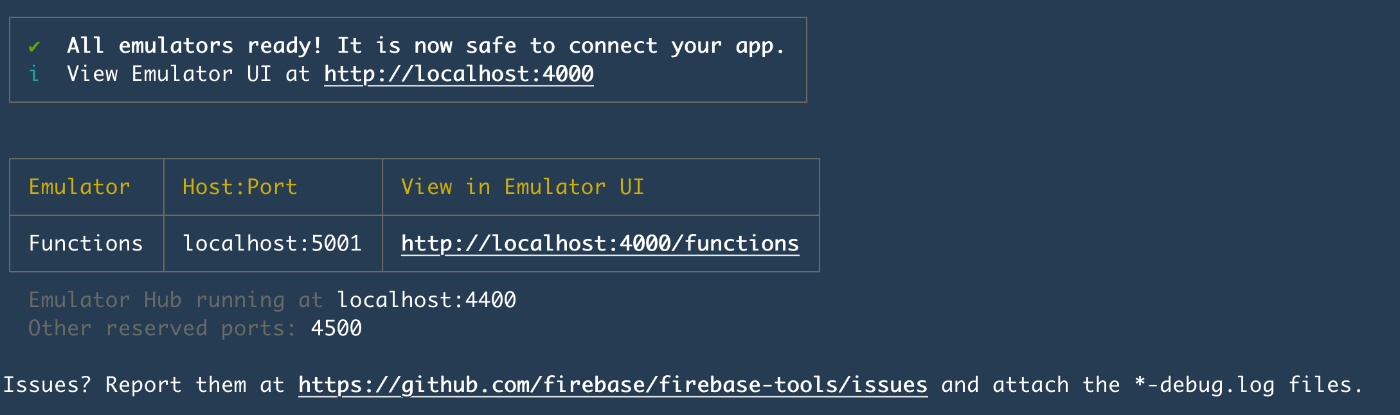Viewport: 1400px width, 415px height.
Task: Click the 'Issues? Report them at' text
Action: point(144,385)
